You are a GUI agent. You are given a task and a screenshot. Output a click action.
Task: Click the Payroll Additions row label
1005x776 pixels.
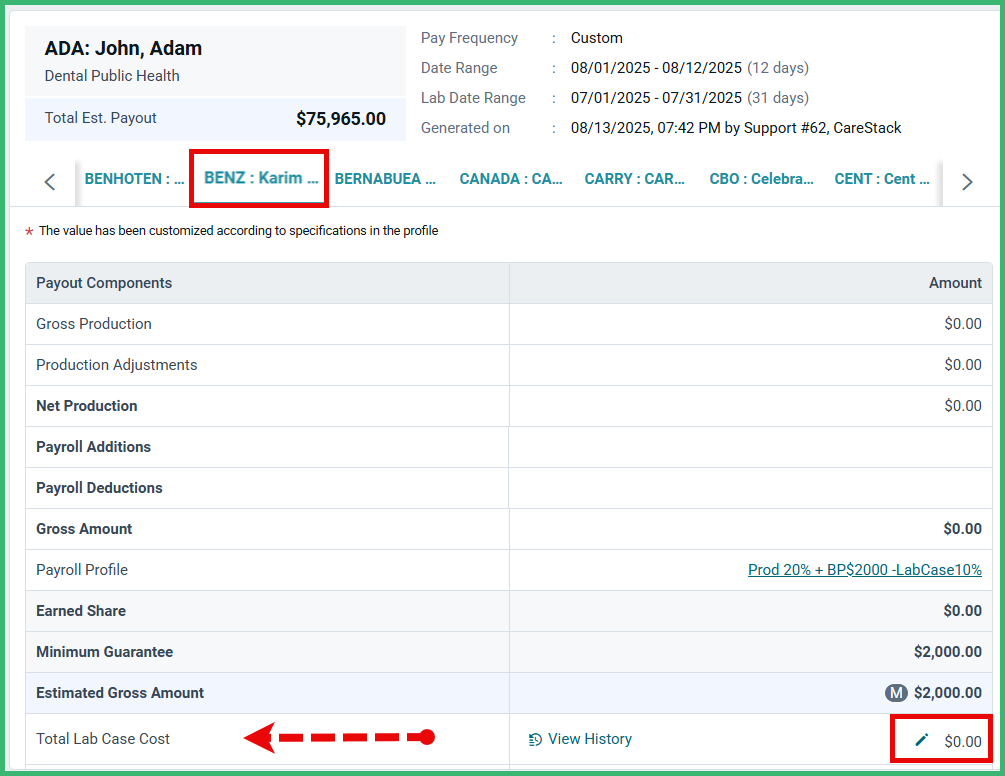94,447
